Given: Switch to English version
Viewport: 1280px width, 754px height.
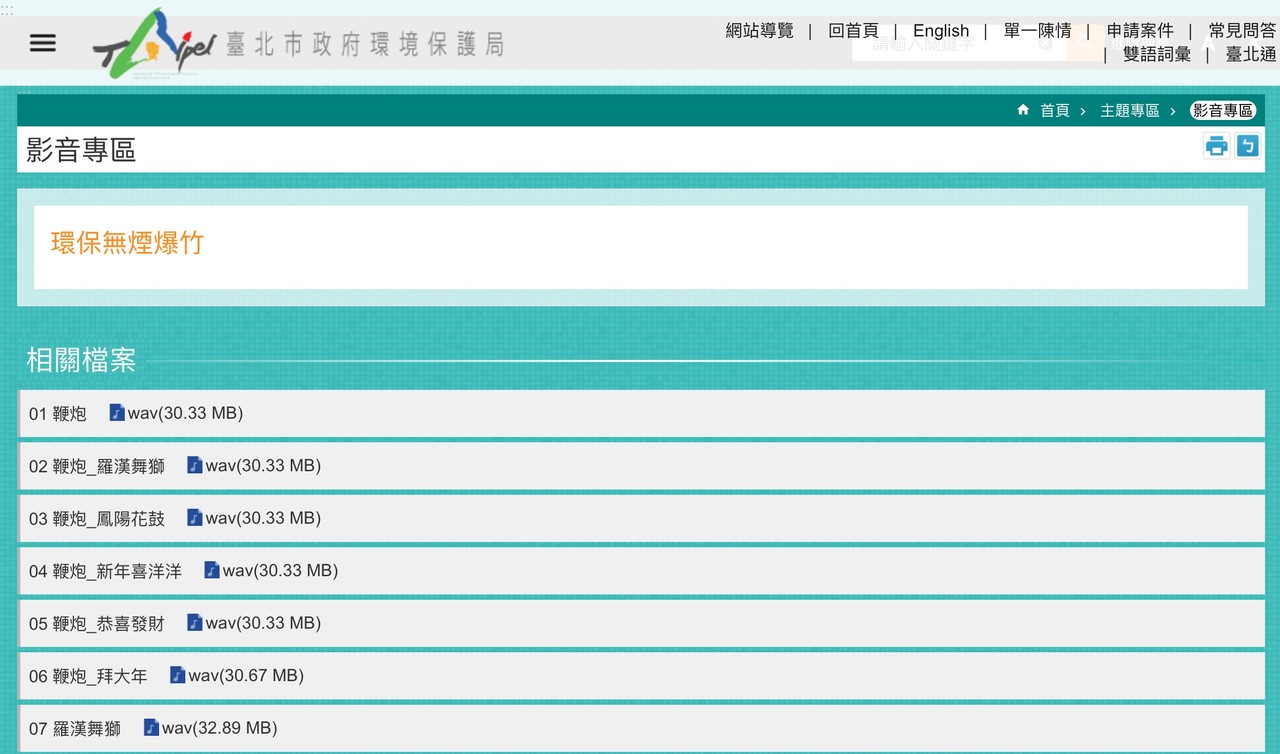Looking at the screenshot, I should pos(940,31).
